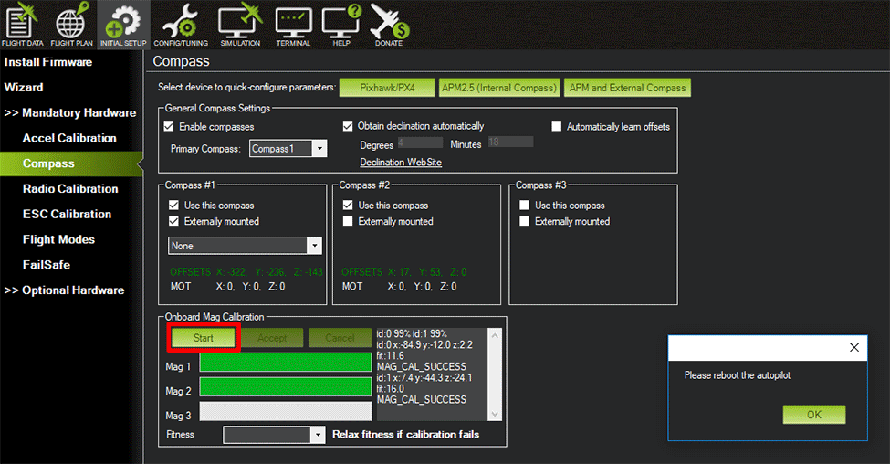Expand Compass #1 orientation dropdown showing None
This screenshot has width=890, height=464.
point(244,245)
